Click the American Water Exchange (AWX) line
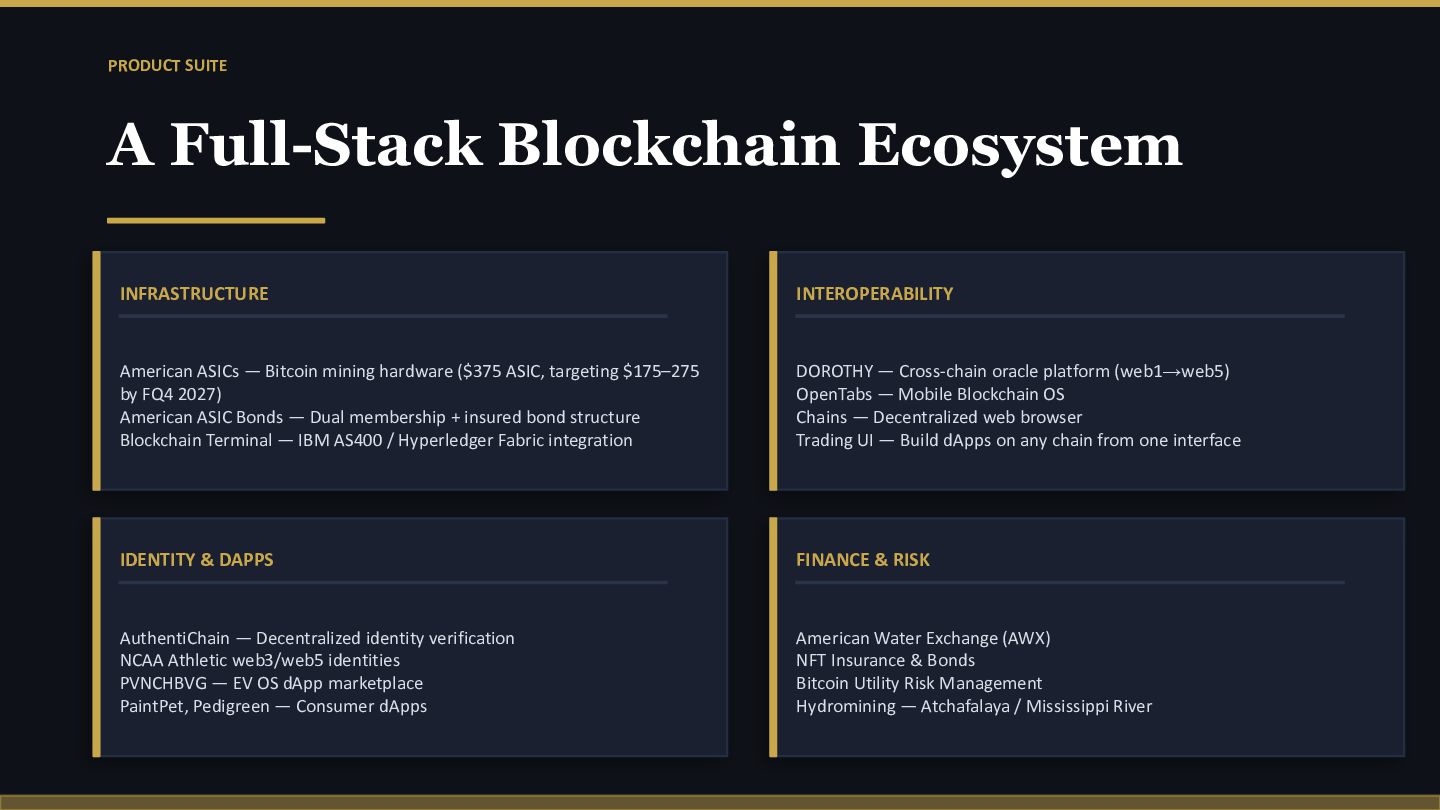The width and height of the screenshot is (1440, 810). [x=923, y=639]
